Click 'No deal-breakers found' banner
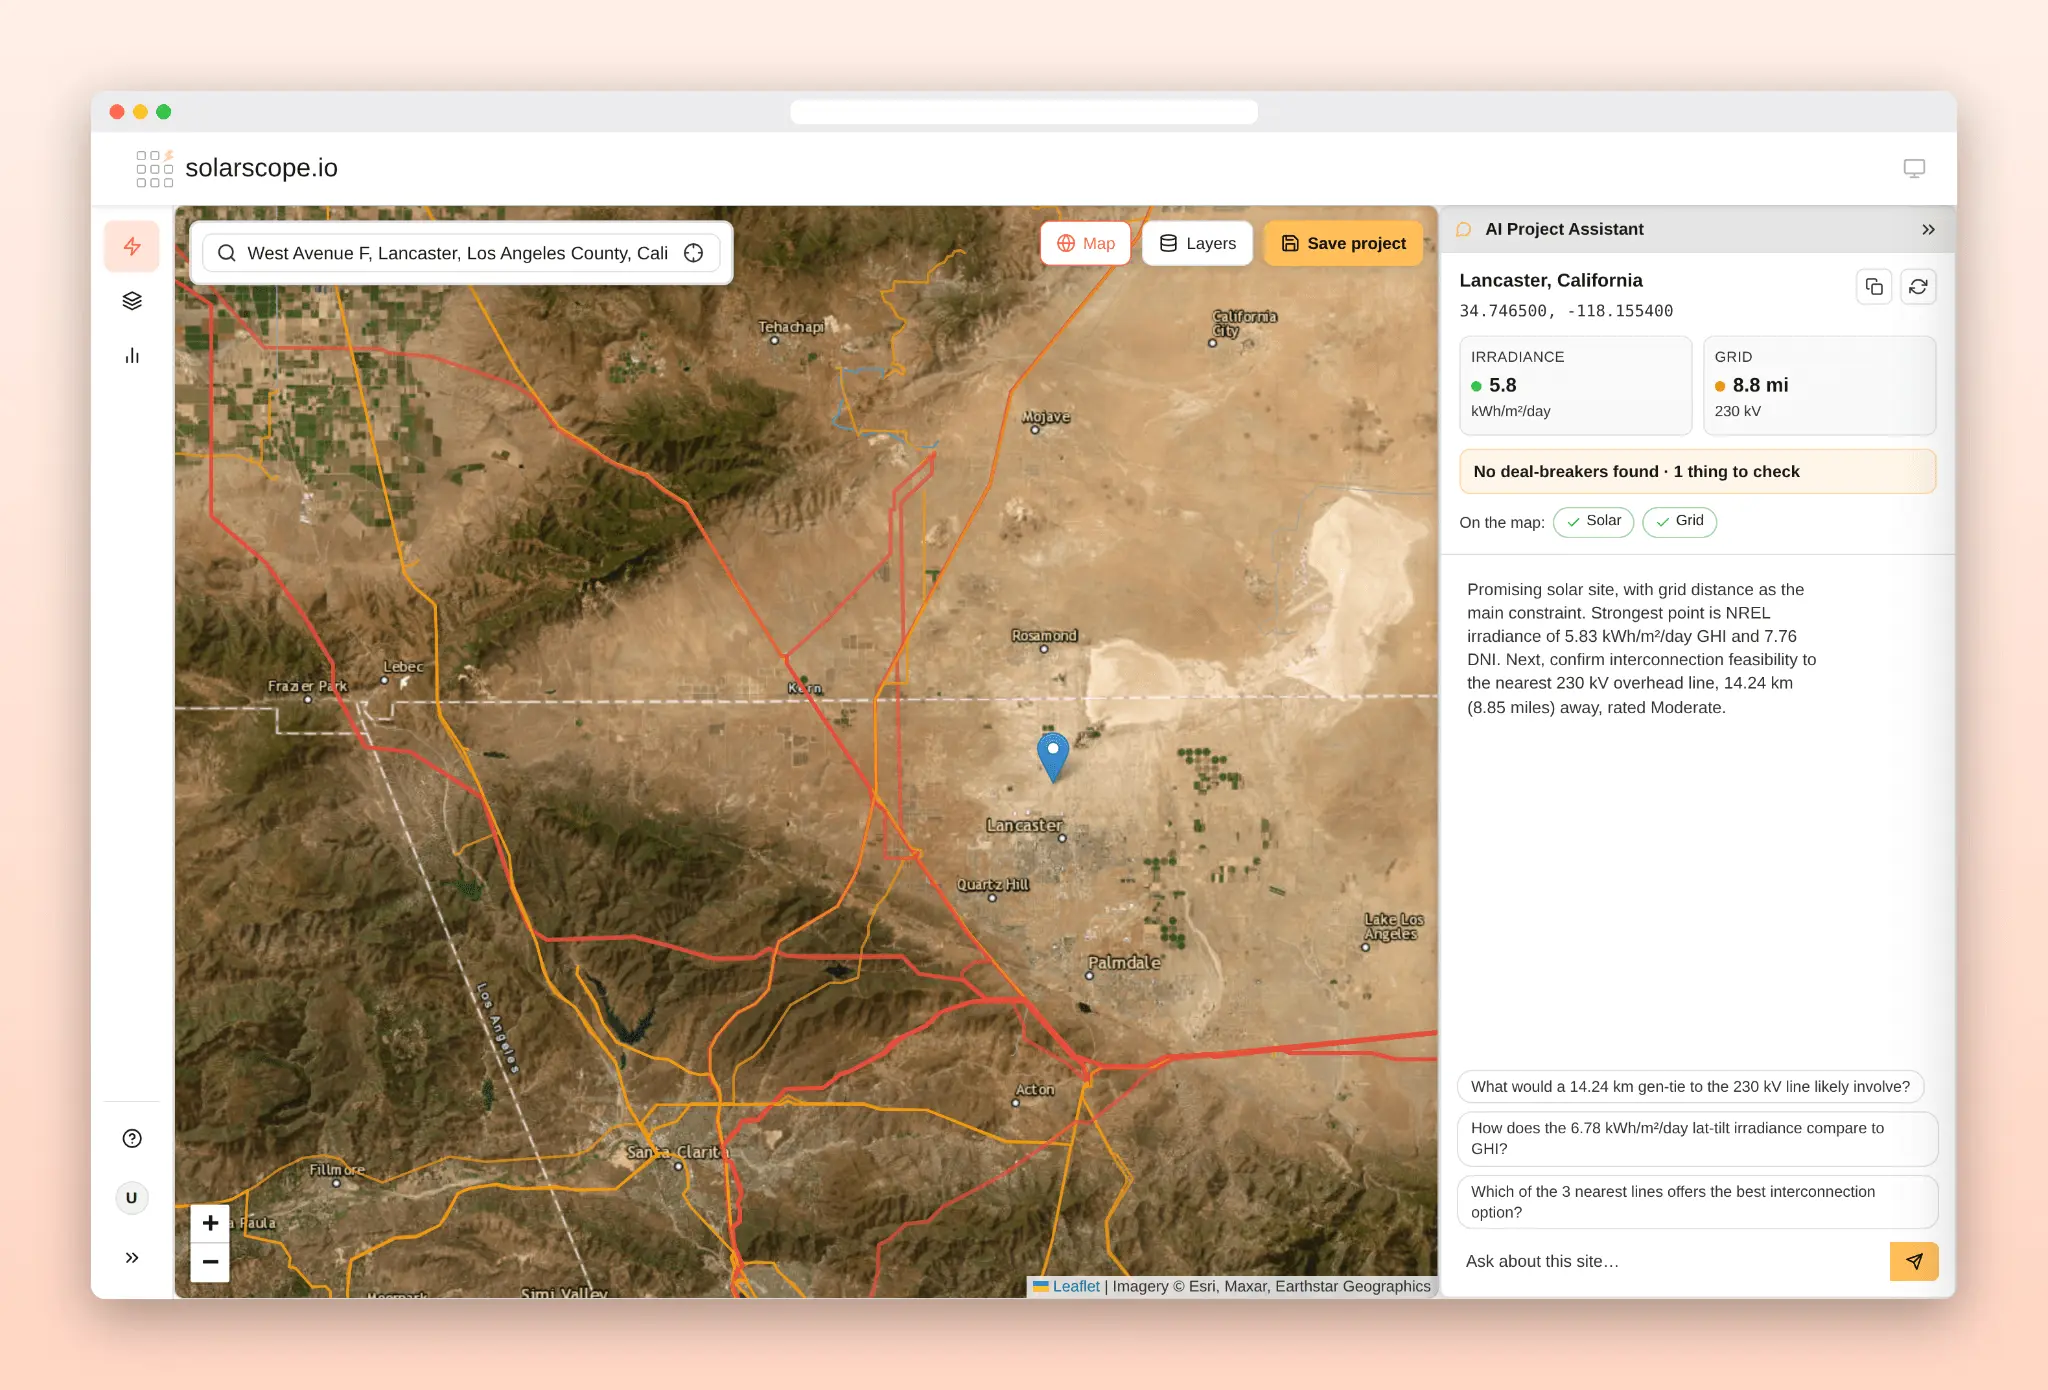The width and height of the screenshot is (2048, 1390). tap(1698, 472)
